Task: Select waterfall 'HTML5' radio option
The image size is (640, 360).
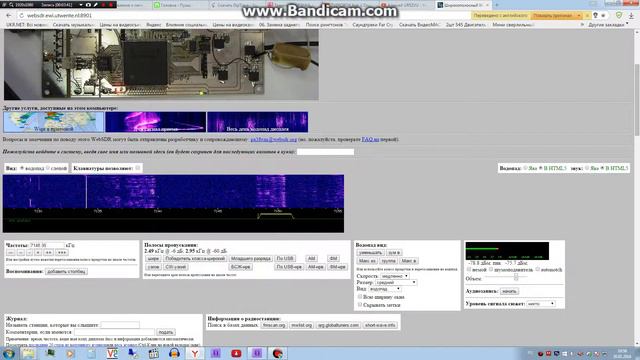Action: [540, 168]
